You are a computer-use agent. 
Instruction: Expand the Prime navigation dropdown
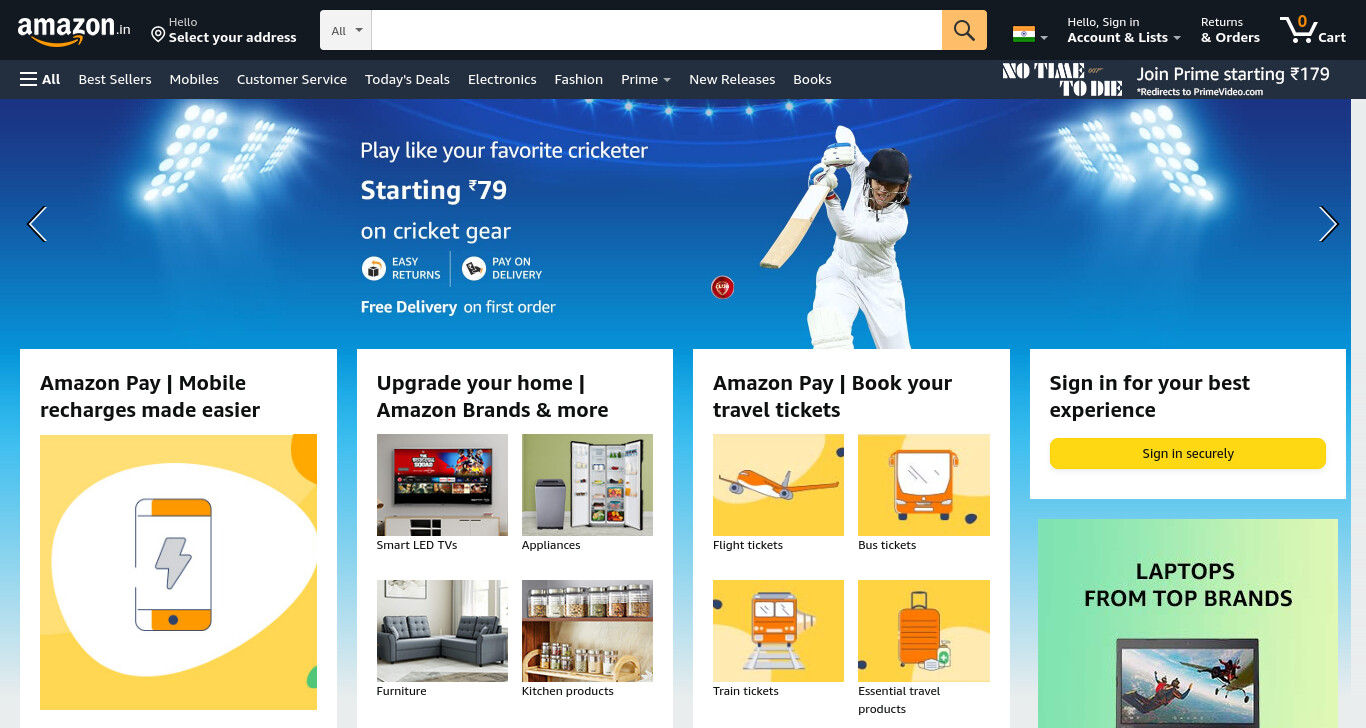click(x=645, y=79)
